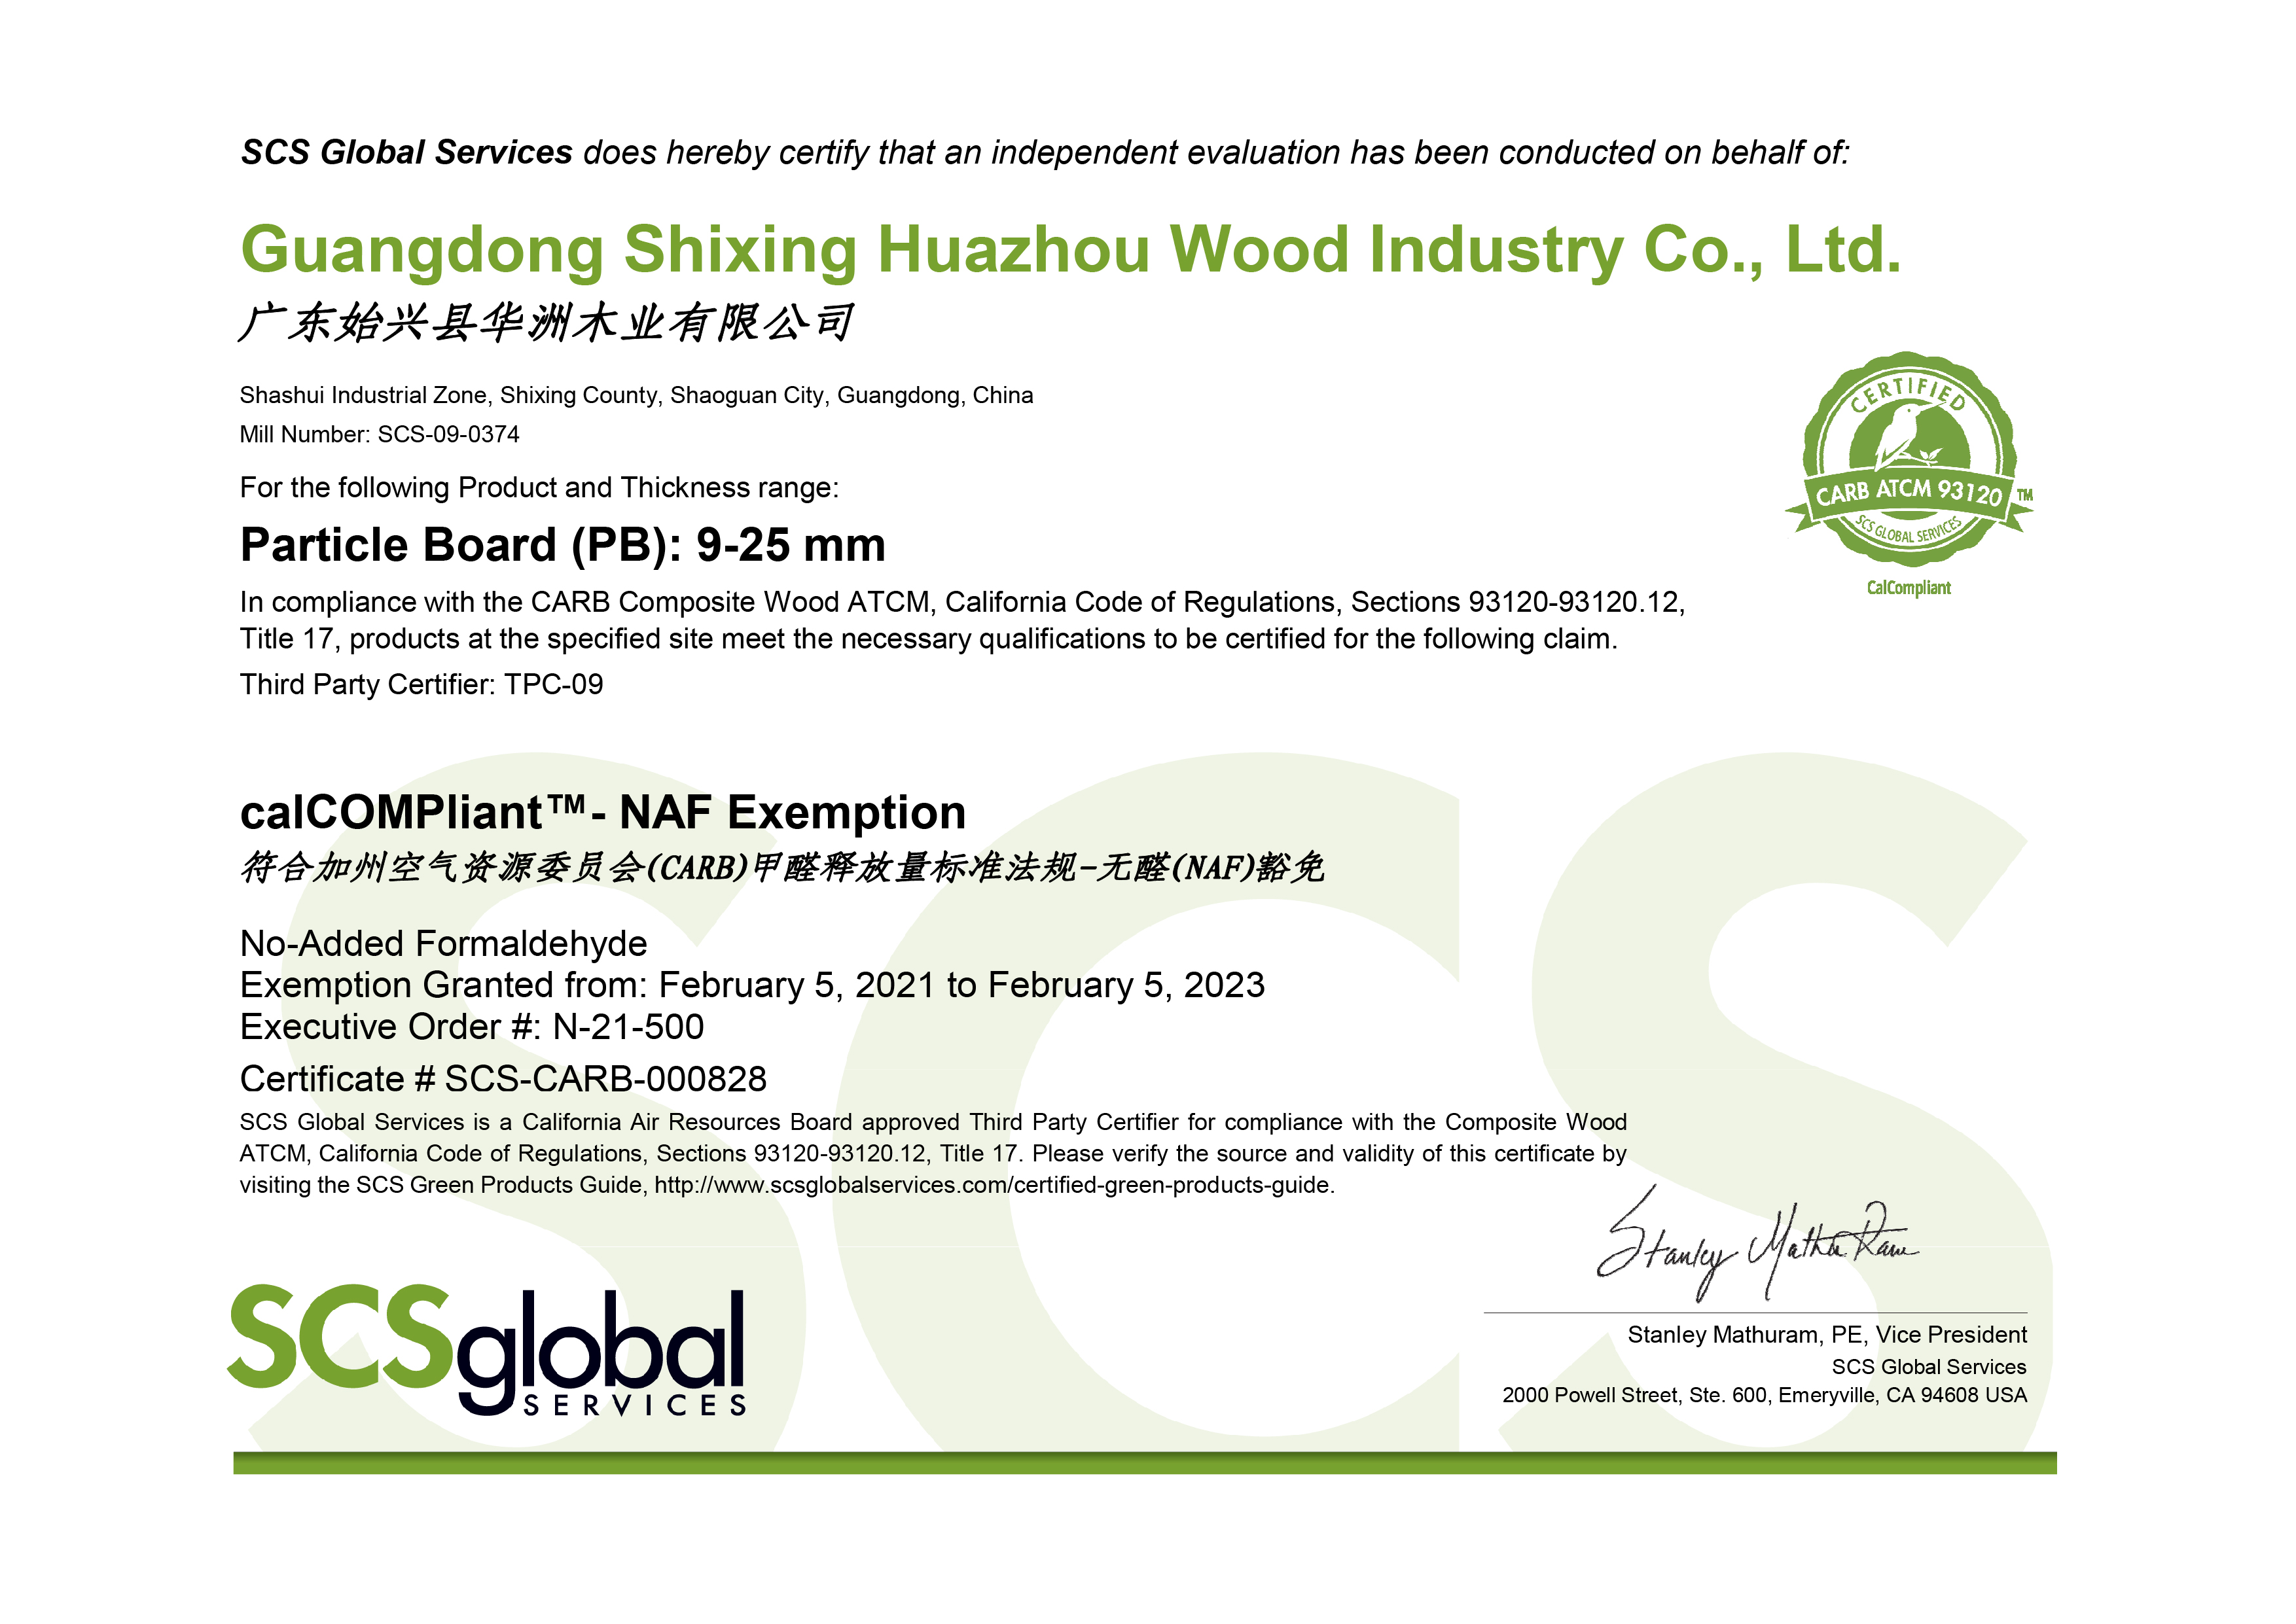Click the trademark symbol beside the seal
The height and width of the screenshot is (1624, 2296).
coord(2024,495)
